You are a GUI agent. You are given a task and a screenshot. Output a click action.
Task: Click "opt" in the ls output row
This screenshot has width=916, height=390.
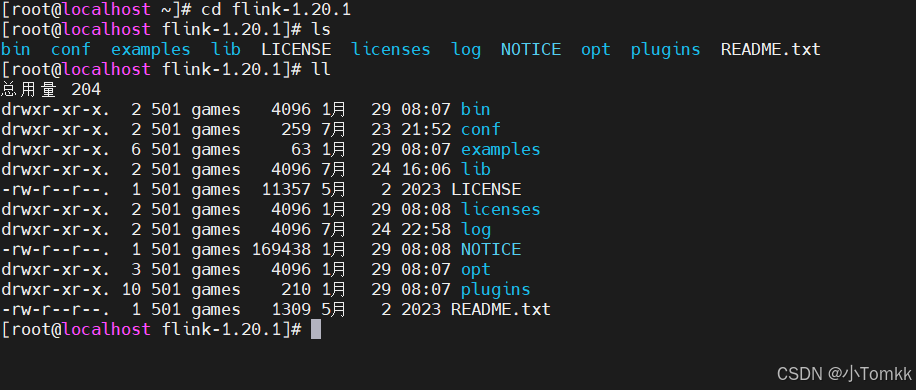click(596, 50)
